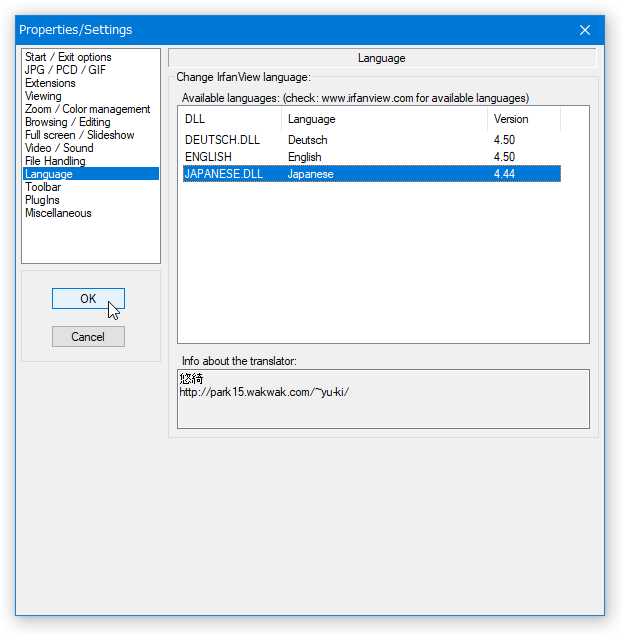
Task: Click the Japanese language name cell
Action: [x=311, y=174]
